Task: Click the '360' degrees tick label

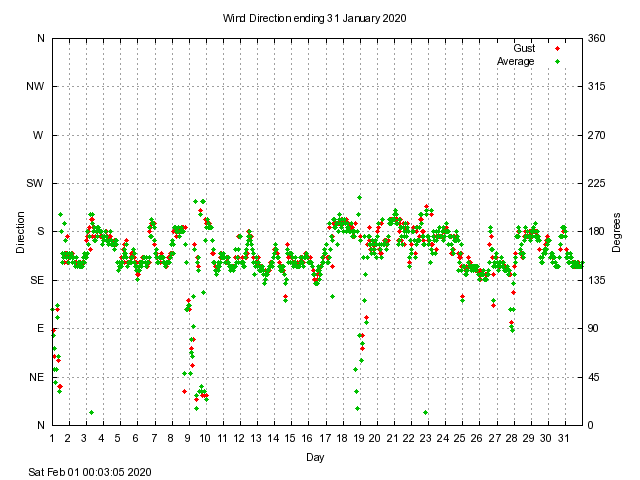Action: [x=596, y=38]
